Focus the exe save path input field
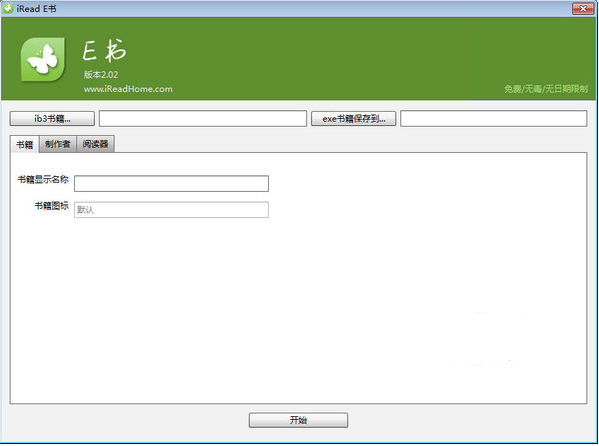The image size is (599, 446). click(494, 118)
